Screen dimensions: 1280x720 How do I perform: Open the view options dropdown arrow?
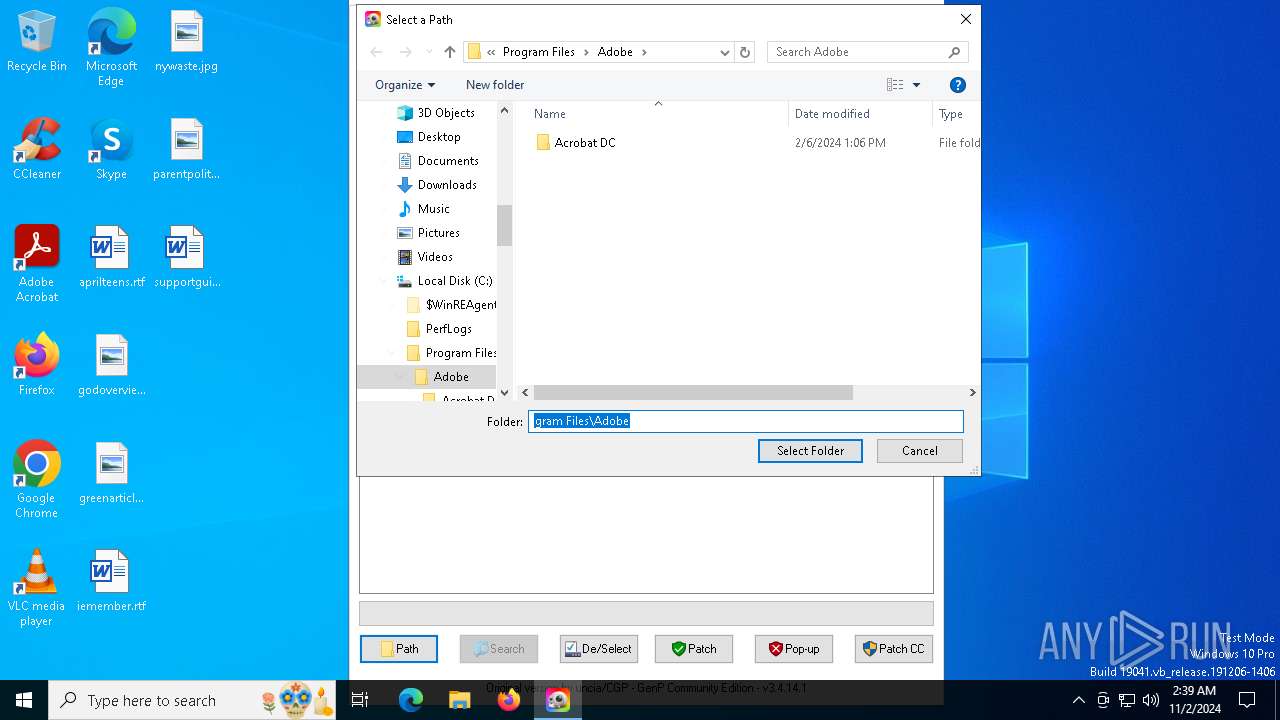click(x=916, y=85)
